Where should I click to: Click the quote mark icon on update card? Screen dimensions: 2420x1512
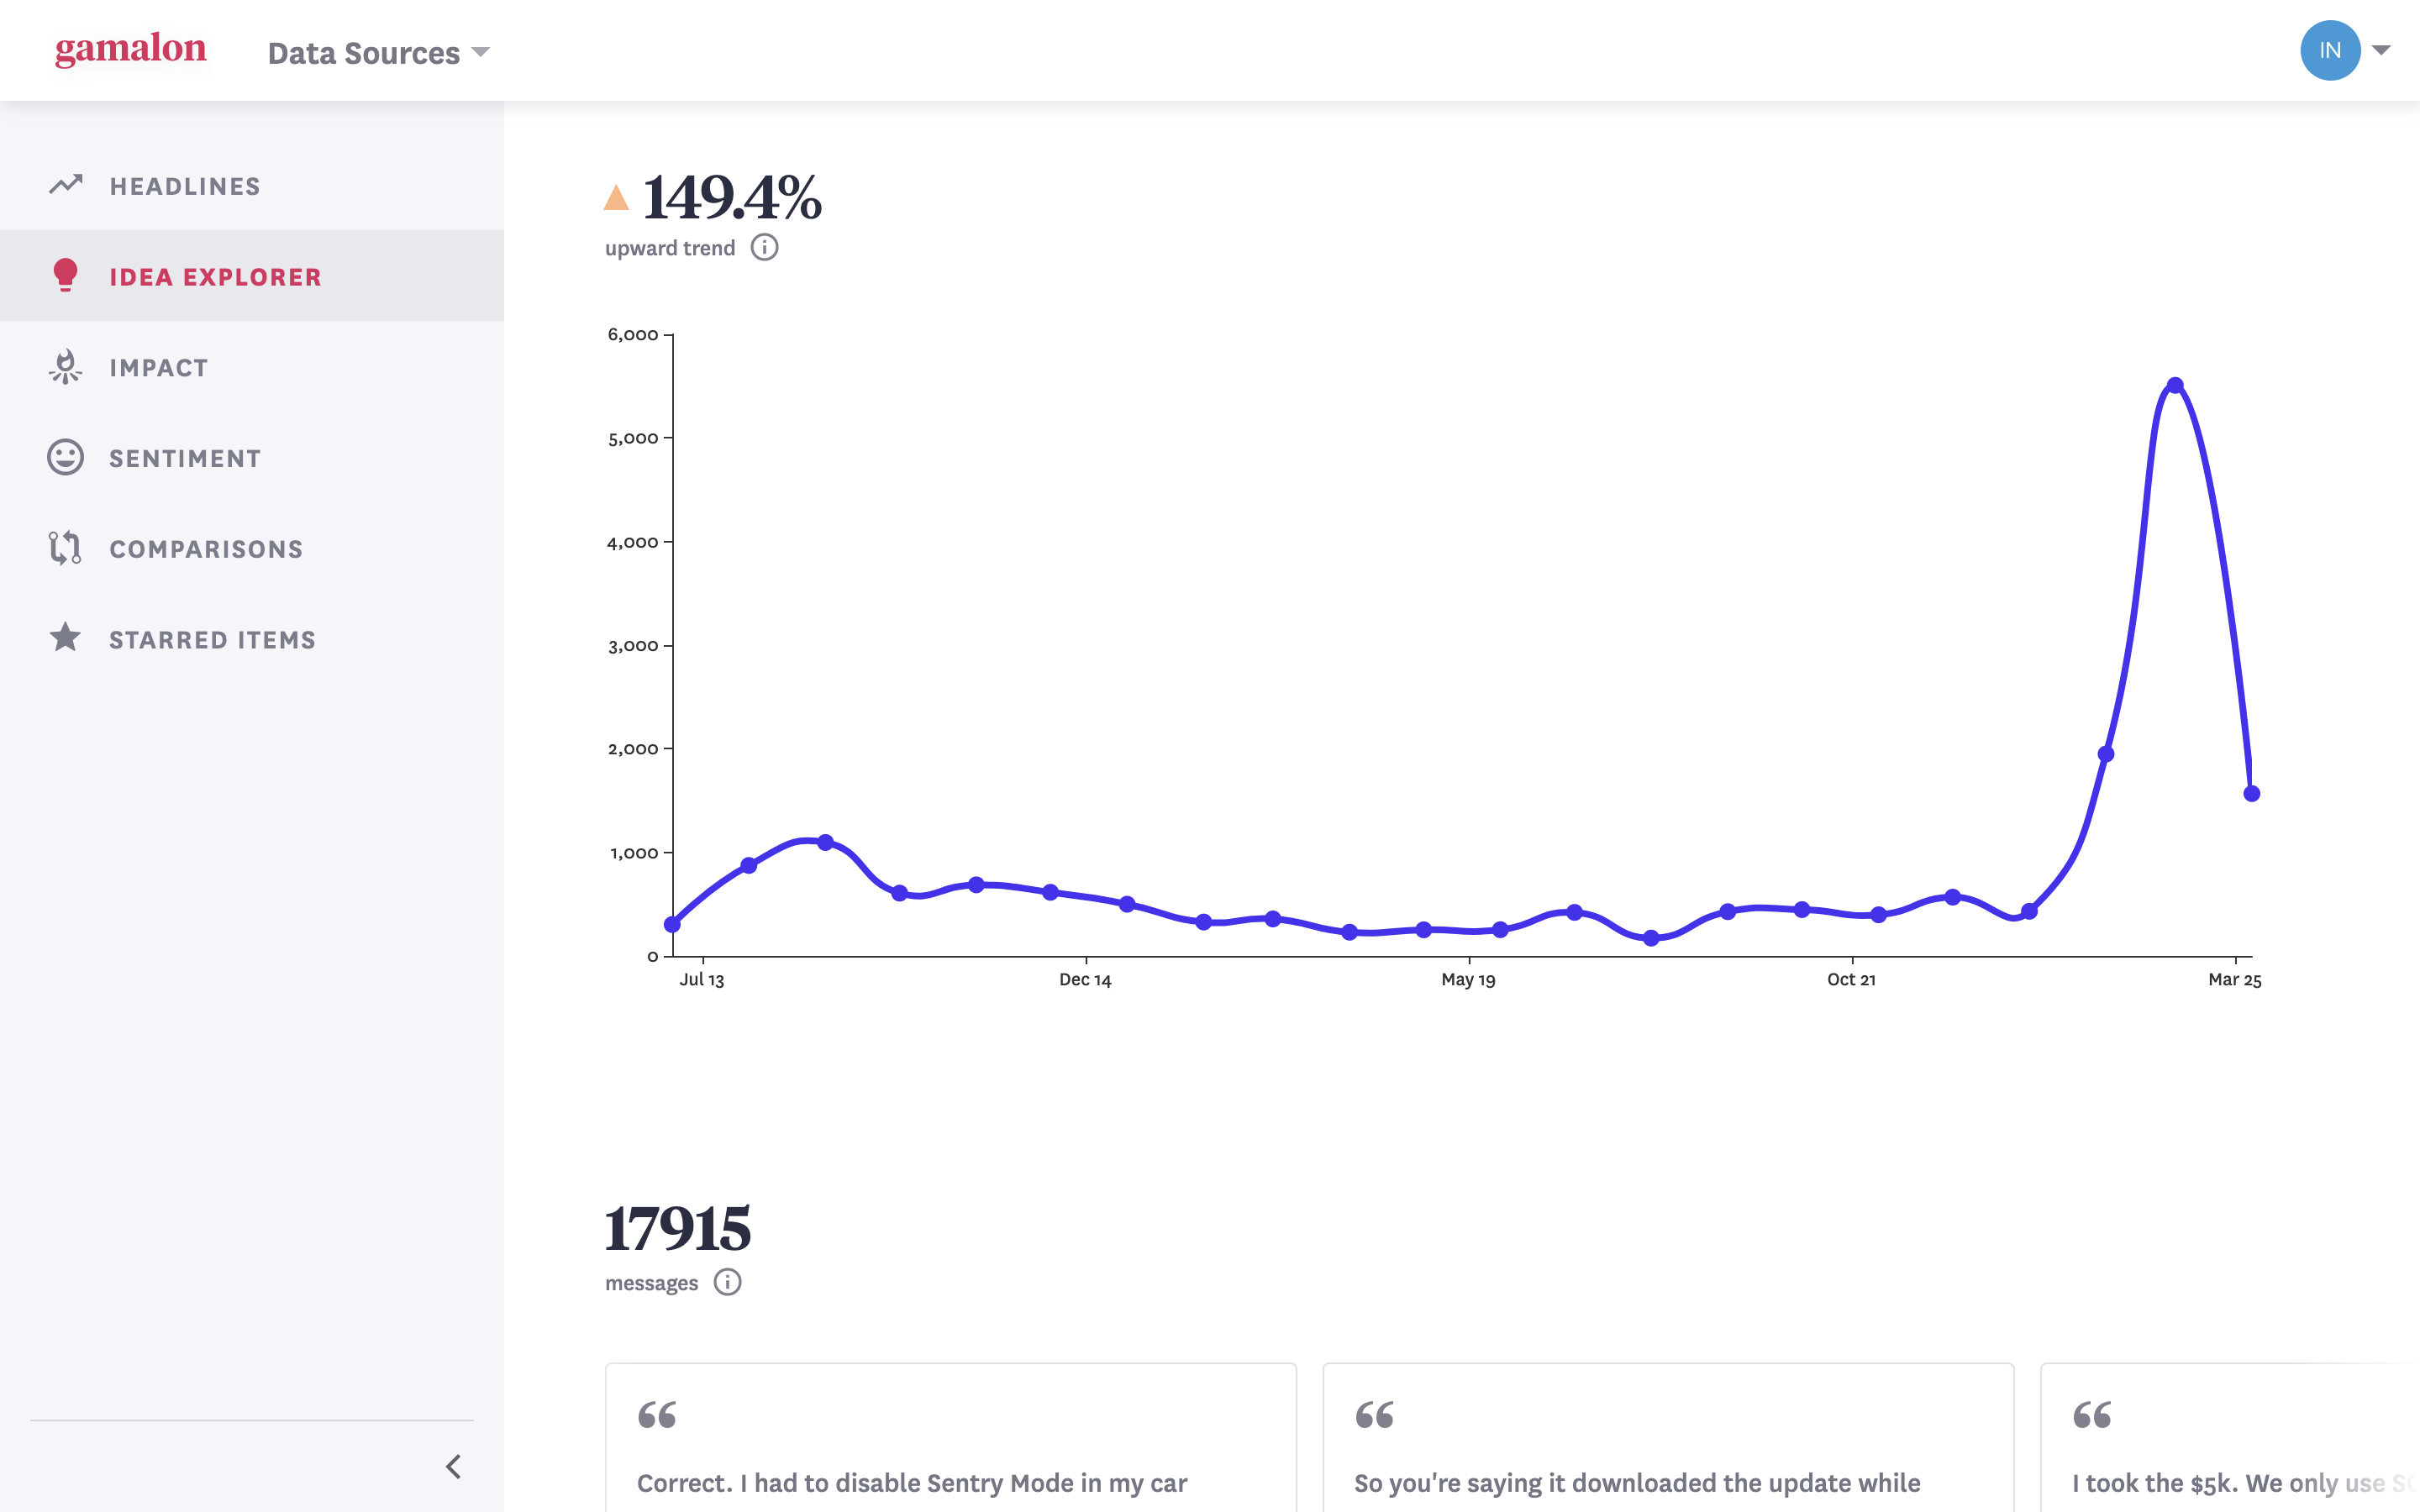tap(1375, 1415)
